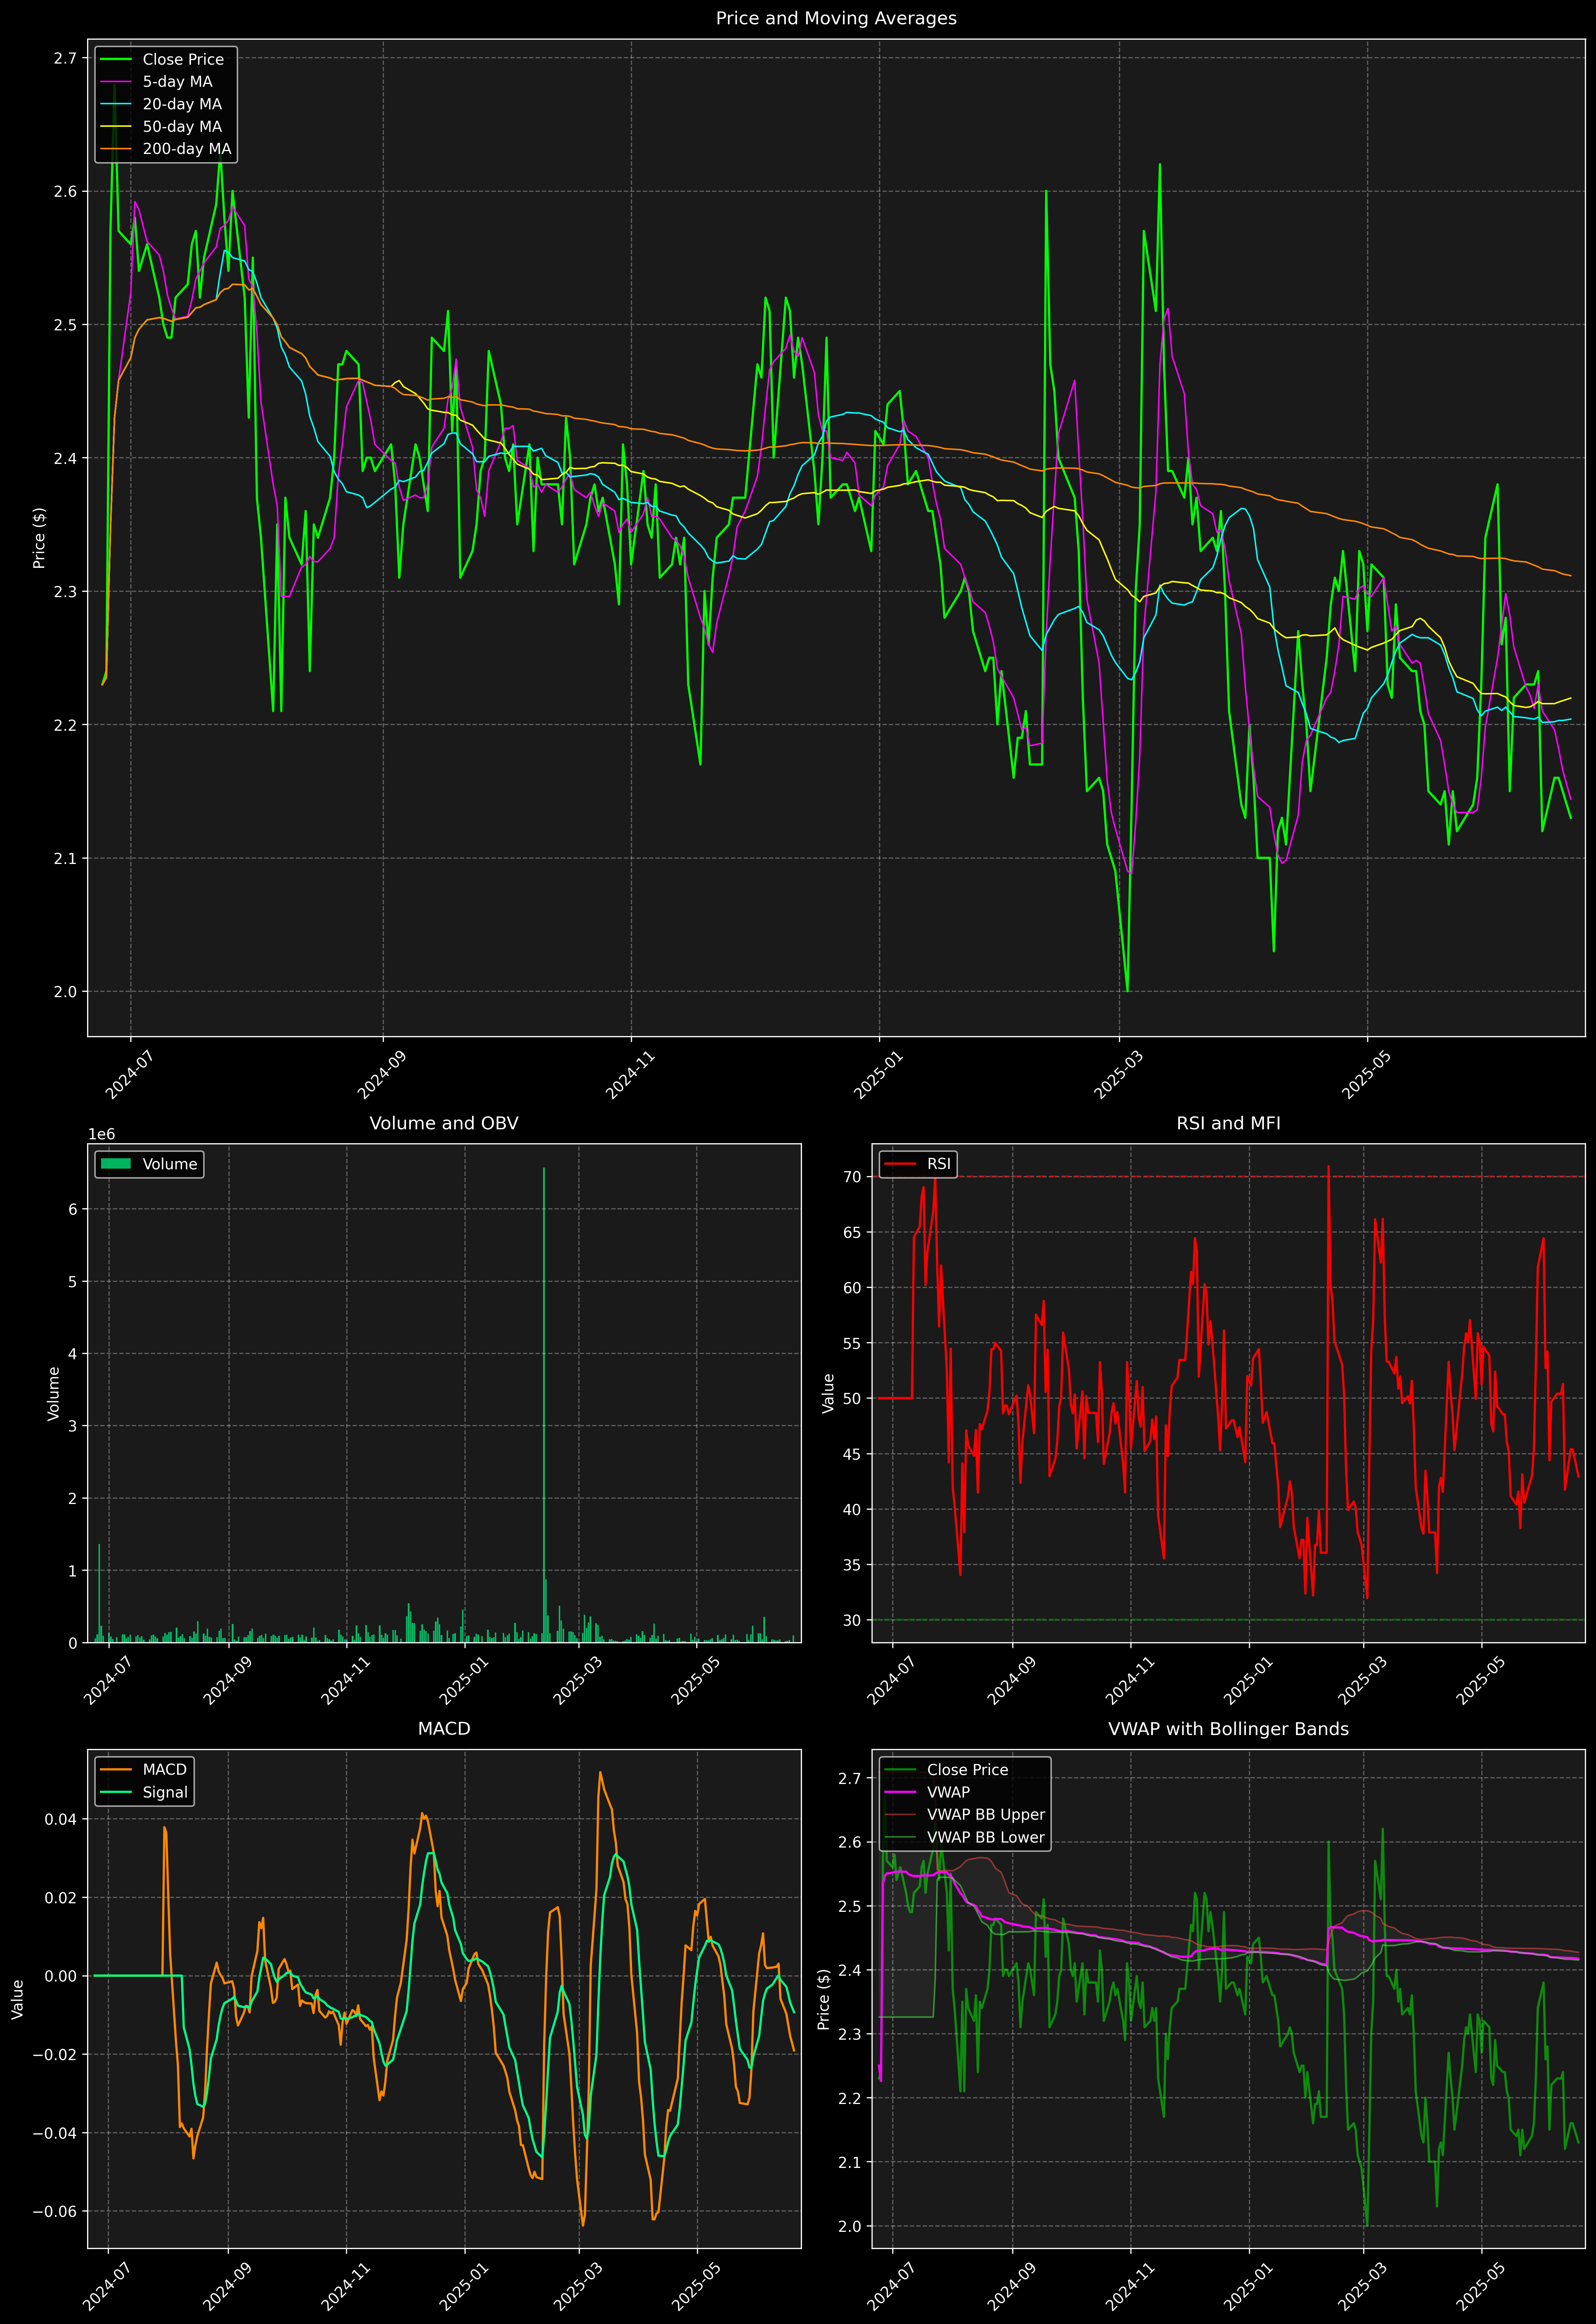This screenshot has height=2324, width=1596.
Task: Click the 'RSI and MFI' chart title
Action: 1228,1123
